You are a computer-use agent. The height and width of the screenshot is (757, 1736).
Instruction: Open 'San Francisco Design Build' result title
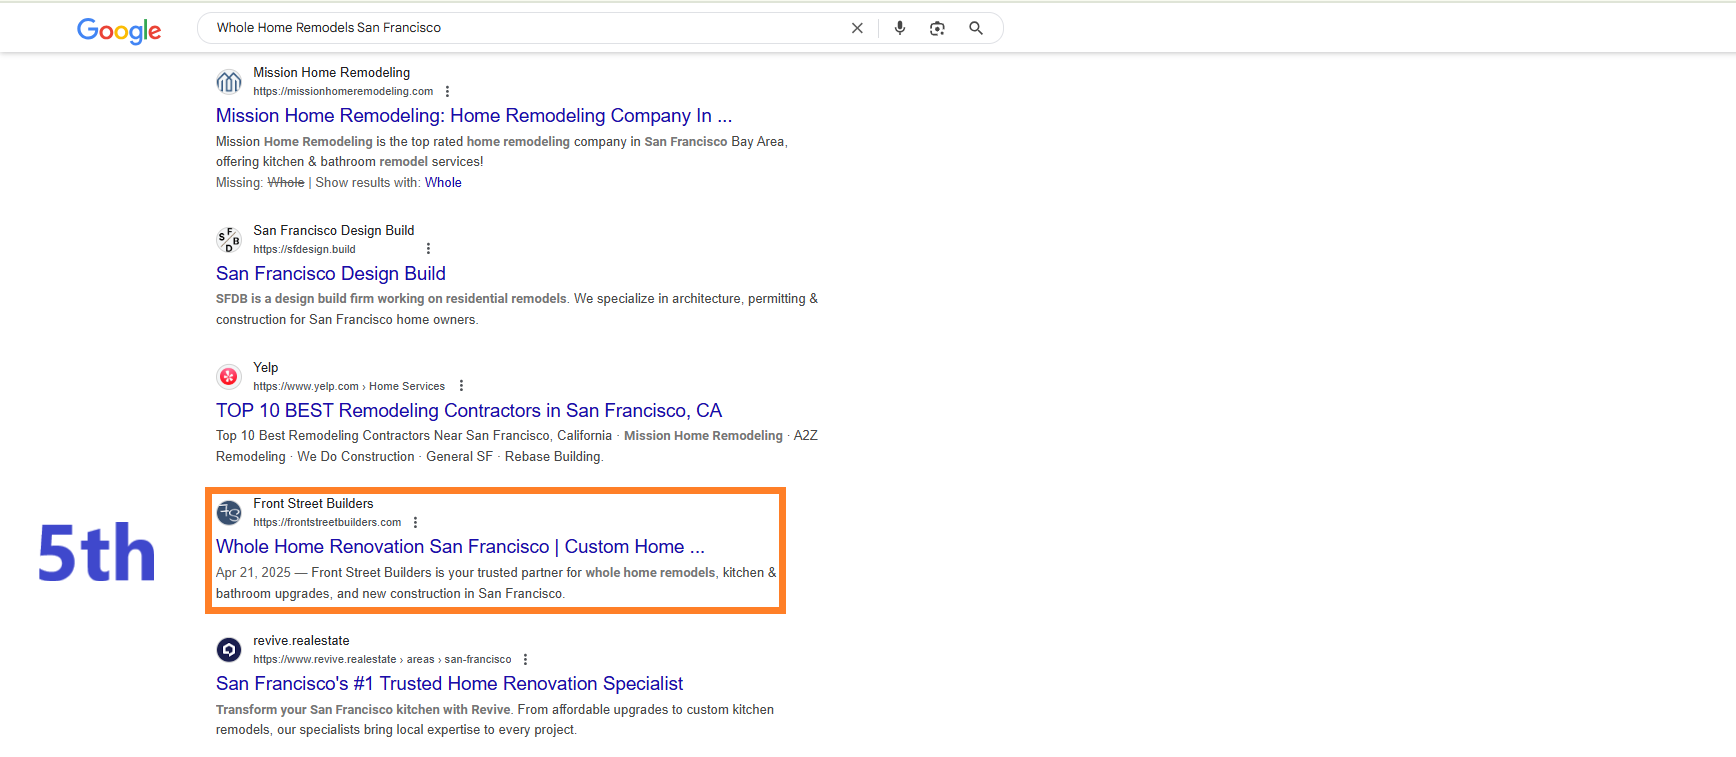(x=331, y=274)
